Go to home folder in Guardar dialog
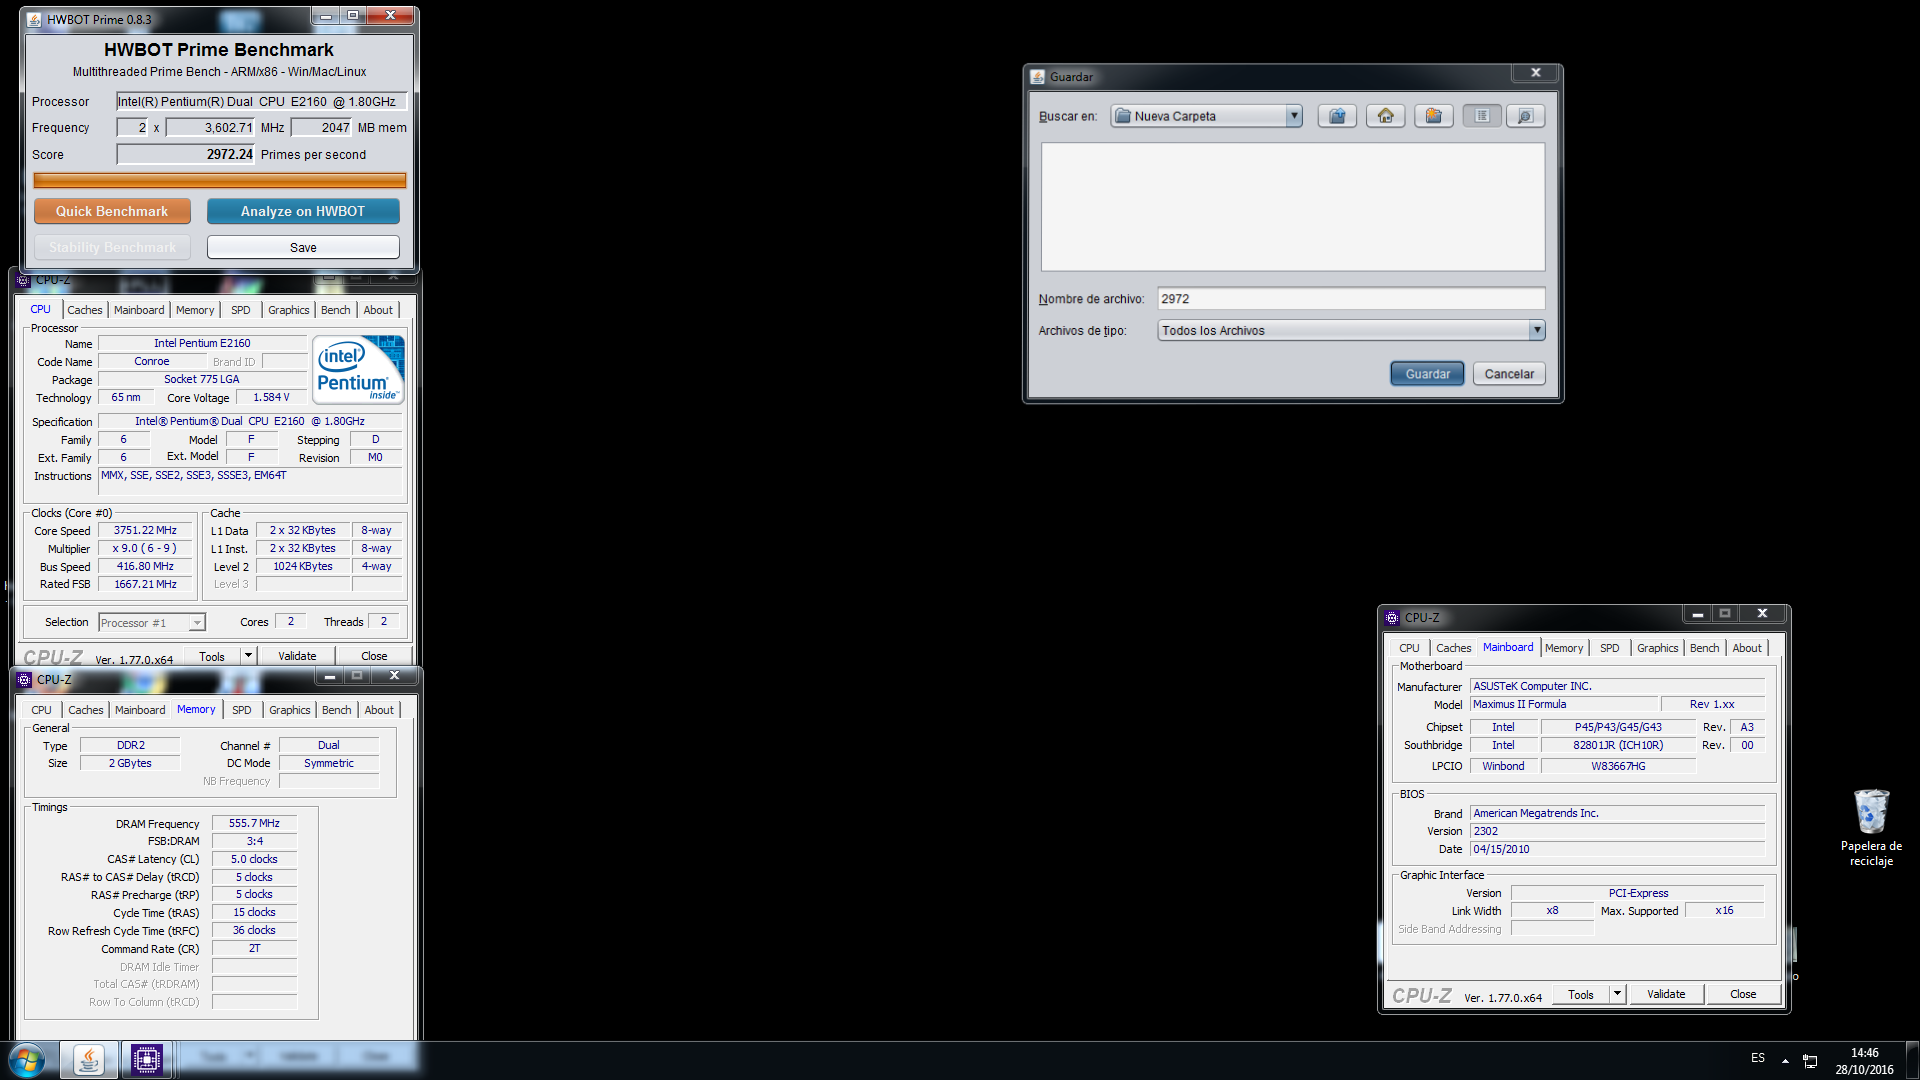Screen dimensions: 1920x1080 pyautogui.click(x=1385, y=116)
